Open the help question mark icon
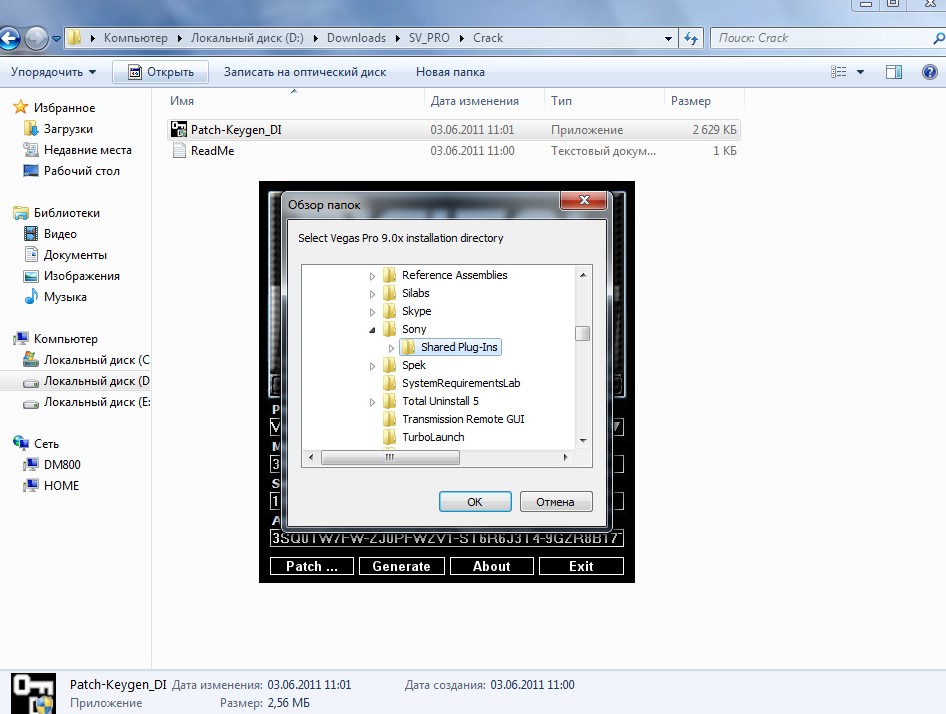The height and width of the screenshot is (714, 946). click(x=930, y=72)
